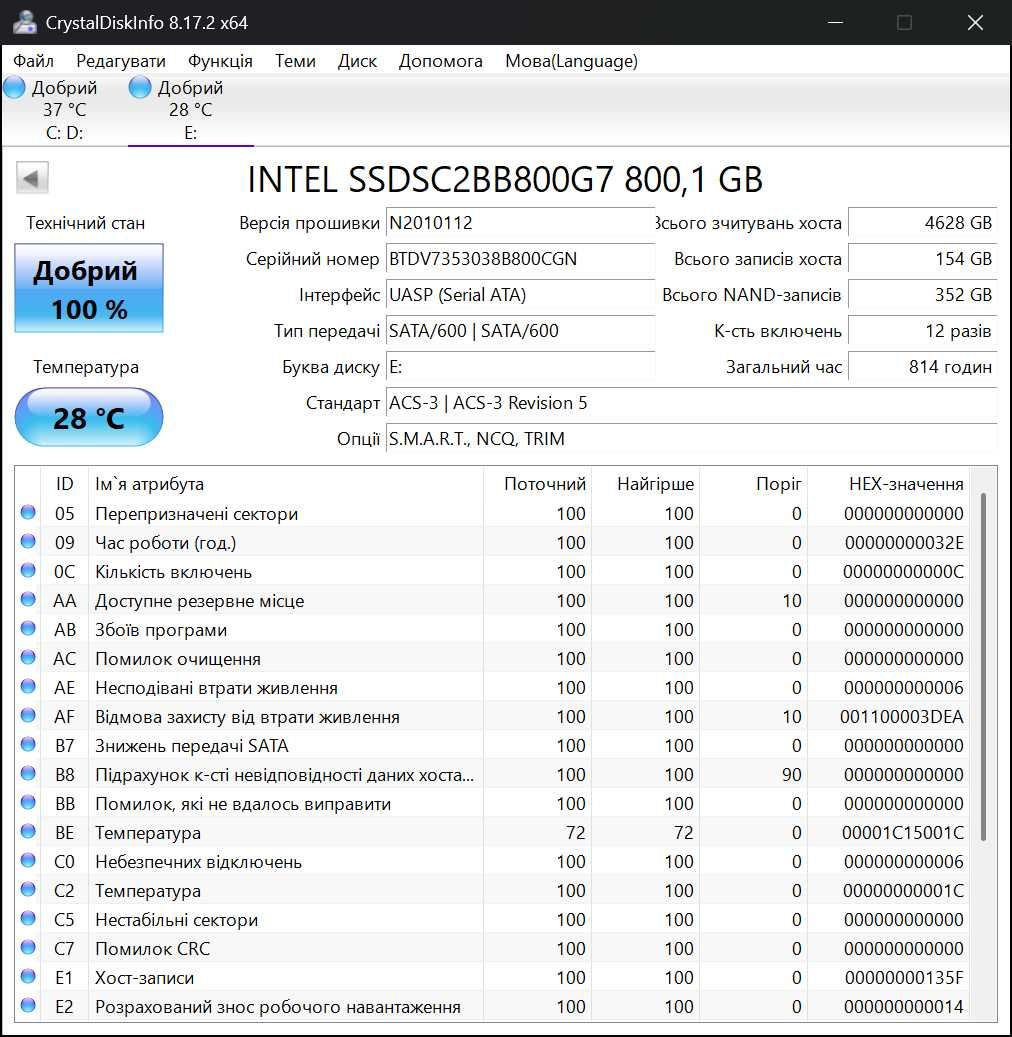Click the Технічний стан label
1012x1037 pixels.
pyautogui.click(x=85, y=223)
